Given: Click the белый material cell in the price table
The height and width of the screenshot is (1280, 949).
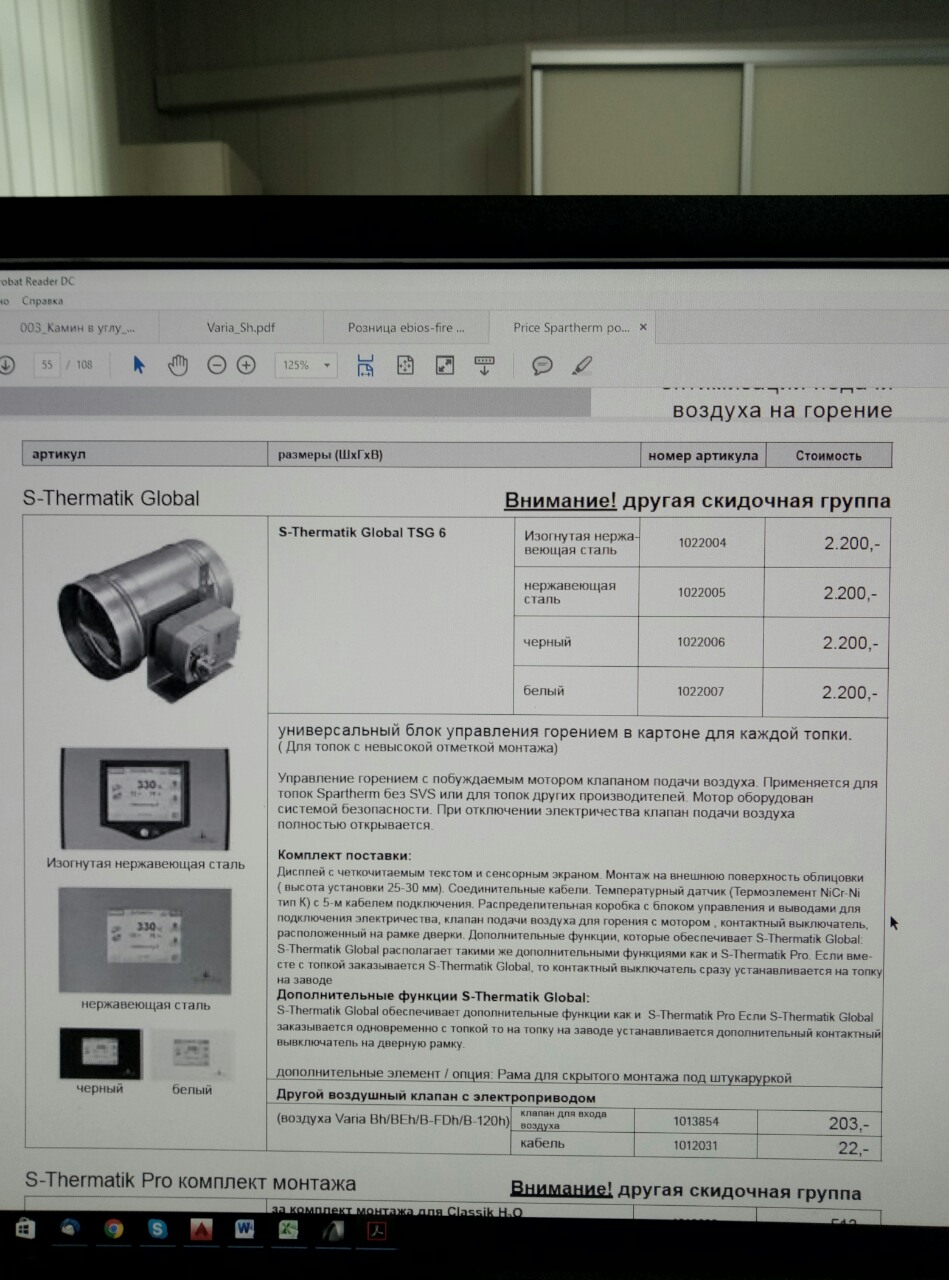Looking at the screenshot, I should point(577,691).
